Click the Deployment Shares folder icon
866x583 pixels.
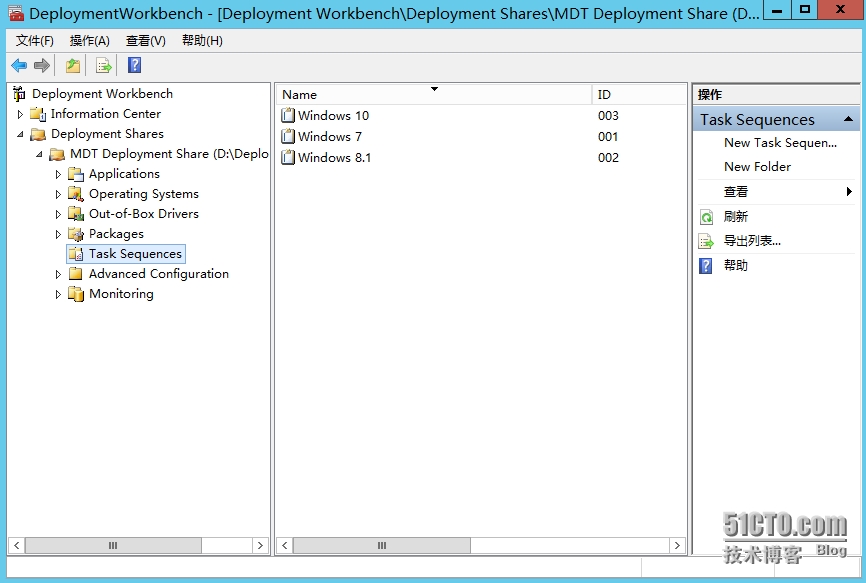click(x=38, y=134)
